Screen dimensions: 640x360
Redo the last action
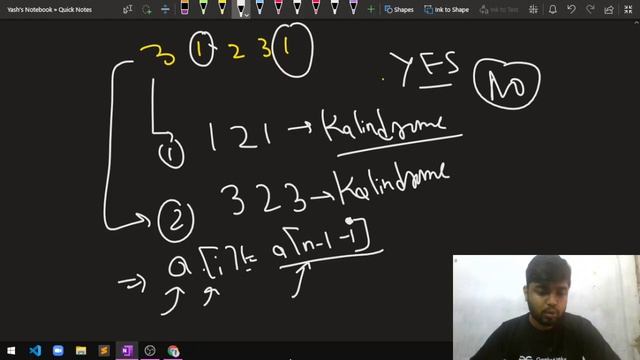click(x=590, y=9)
